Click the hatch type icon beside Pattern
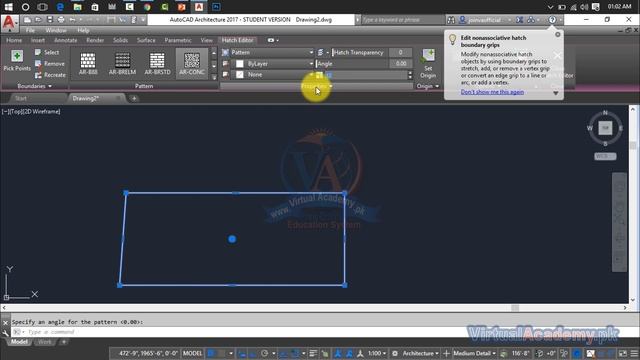Viewport: 640px width, 360px height. [x=225, y=52]
